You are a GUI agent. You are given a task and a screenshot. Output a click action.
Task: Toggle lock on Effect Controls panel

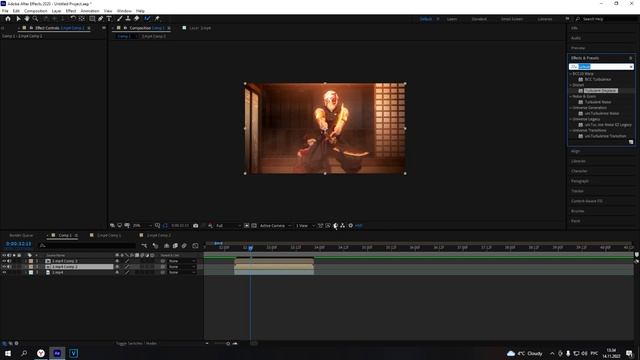31,28
